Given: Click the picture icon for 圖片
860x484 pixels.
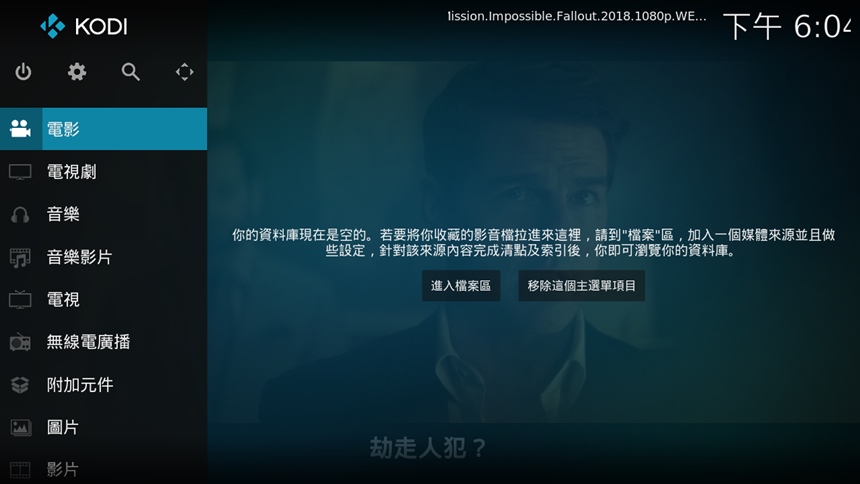Looking at the screenshot, I should point(20,427).
